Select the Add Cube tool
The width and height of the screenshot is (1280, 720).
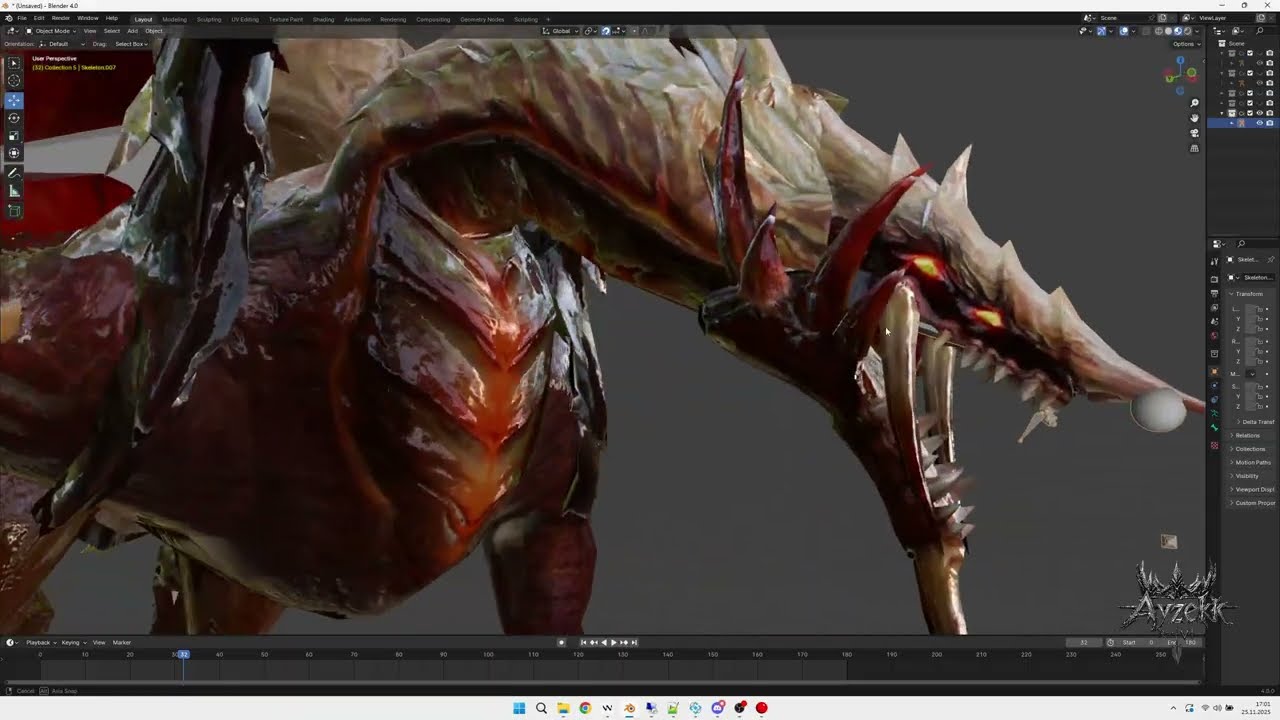[14, 211]
